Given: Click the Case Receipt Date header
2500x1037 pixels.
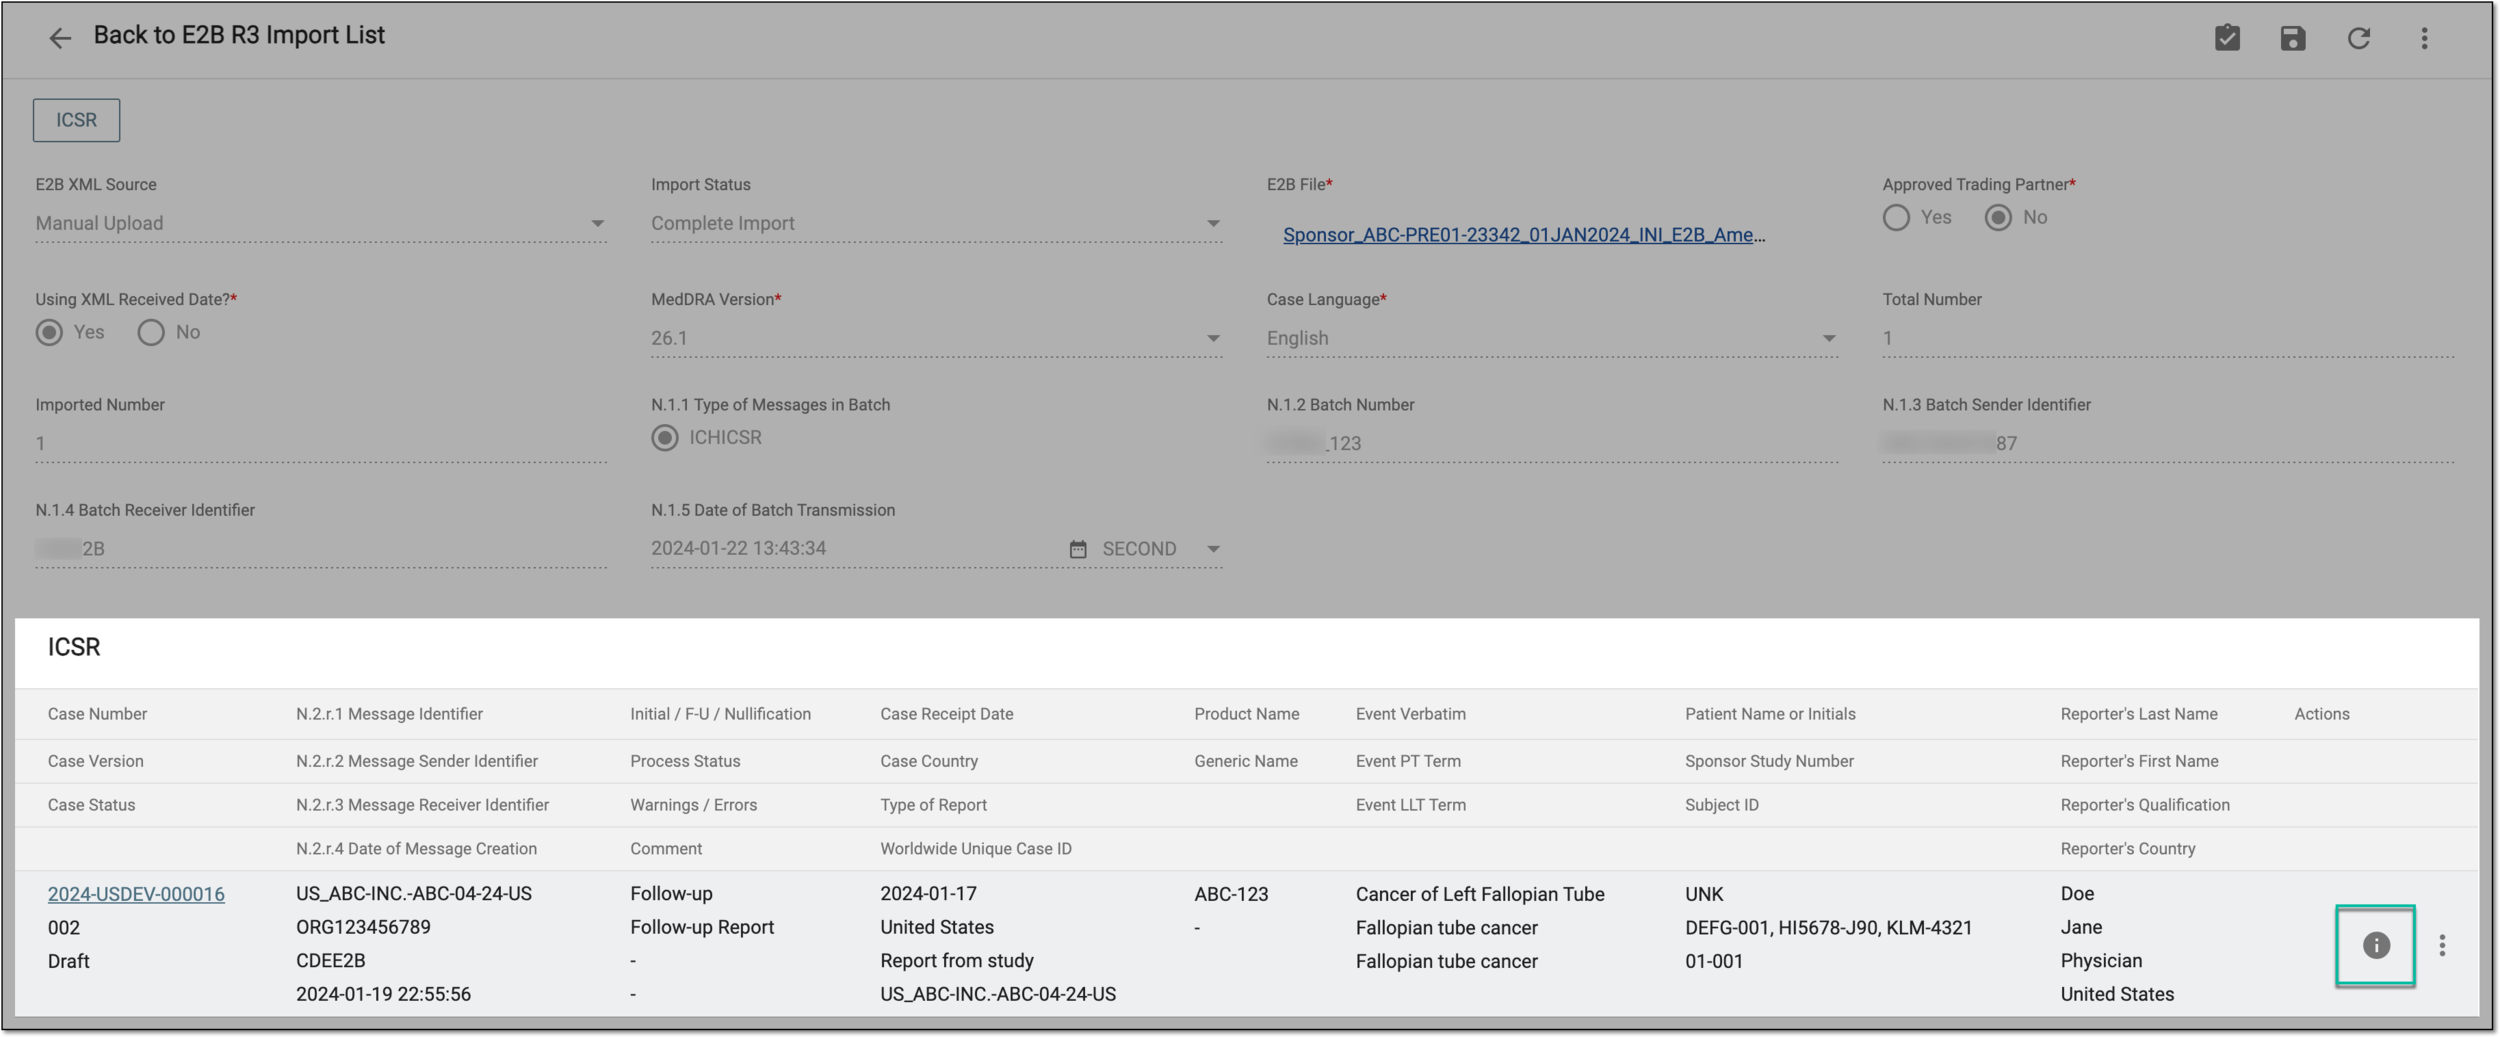Looking at the screenshot, I should [x=946, y=714].
